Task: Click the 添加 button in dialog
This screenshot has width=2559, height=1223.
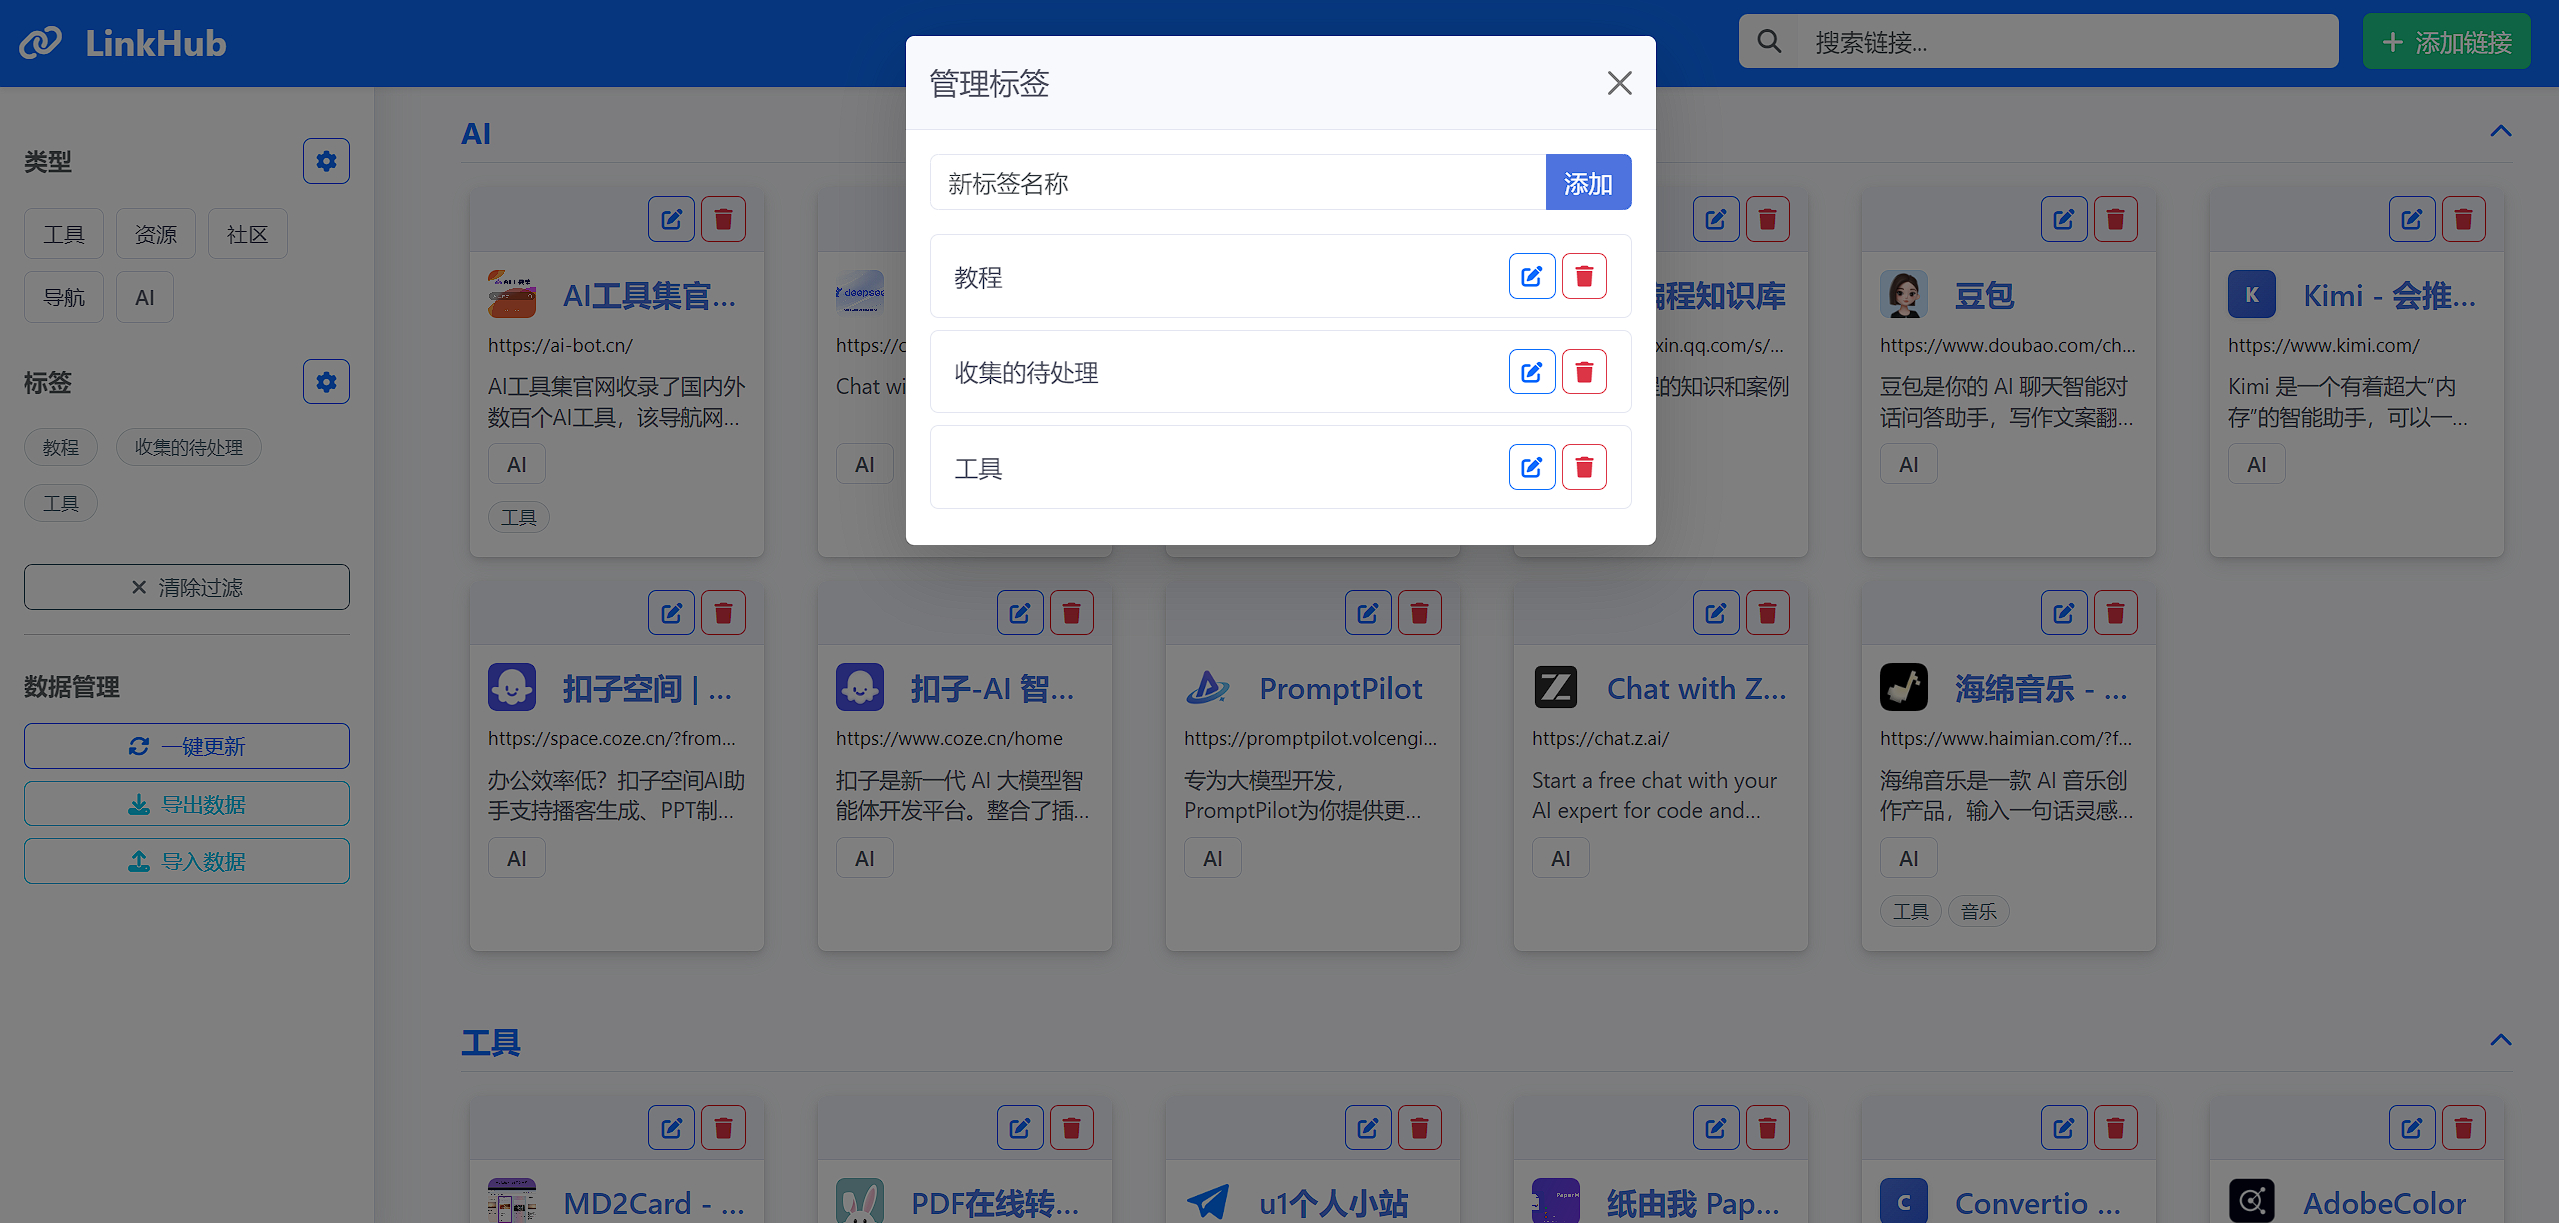Action: [x=1588, y=182]
